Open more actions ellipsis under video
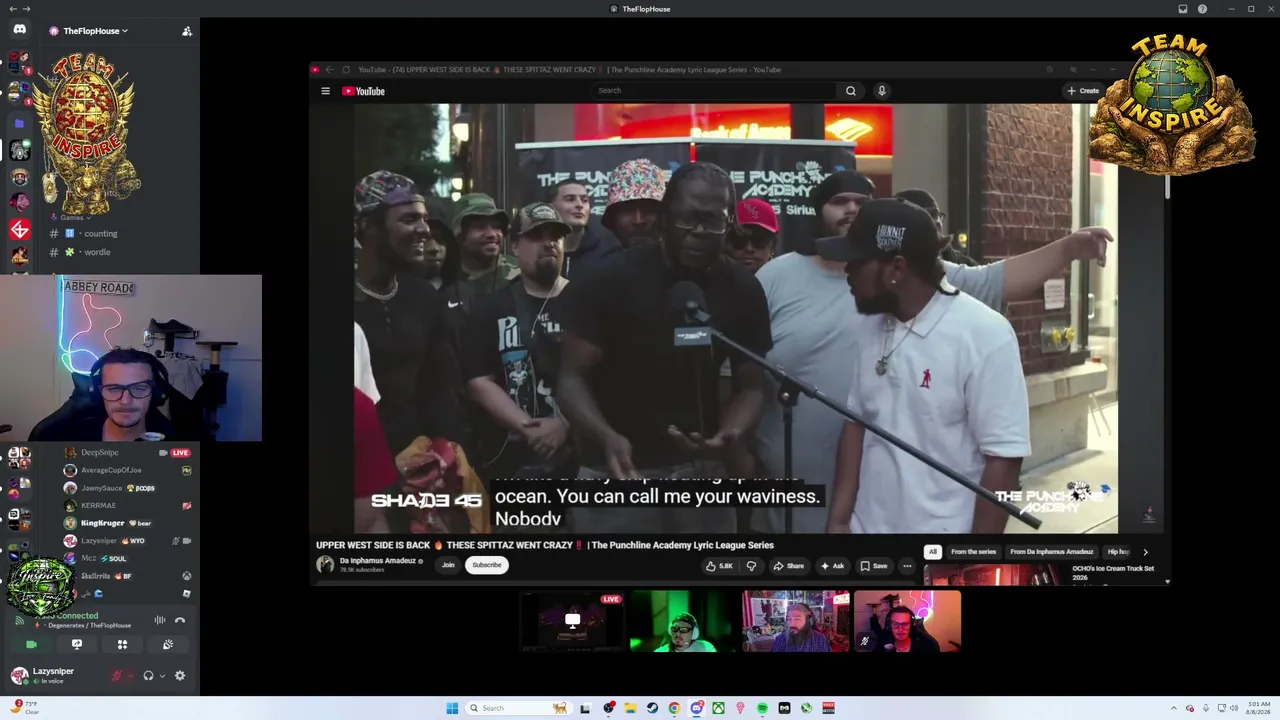This screenshot has height=720, width=1280. click(x=907, y=566)
